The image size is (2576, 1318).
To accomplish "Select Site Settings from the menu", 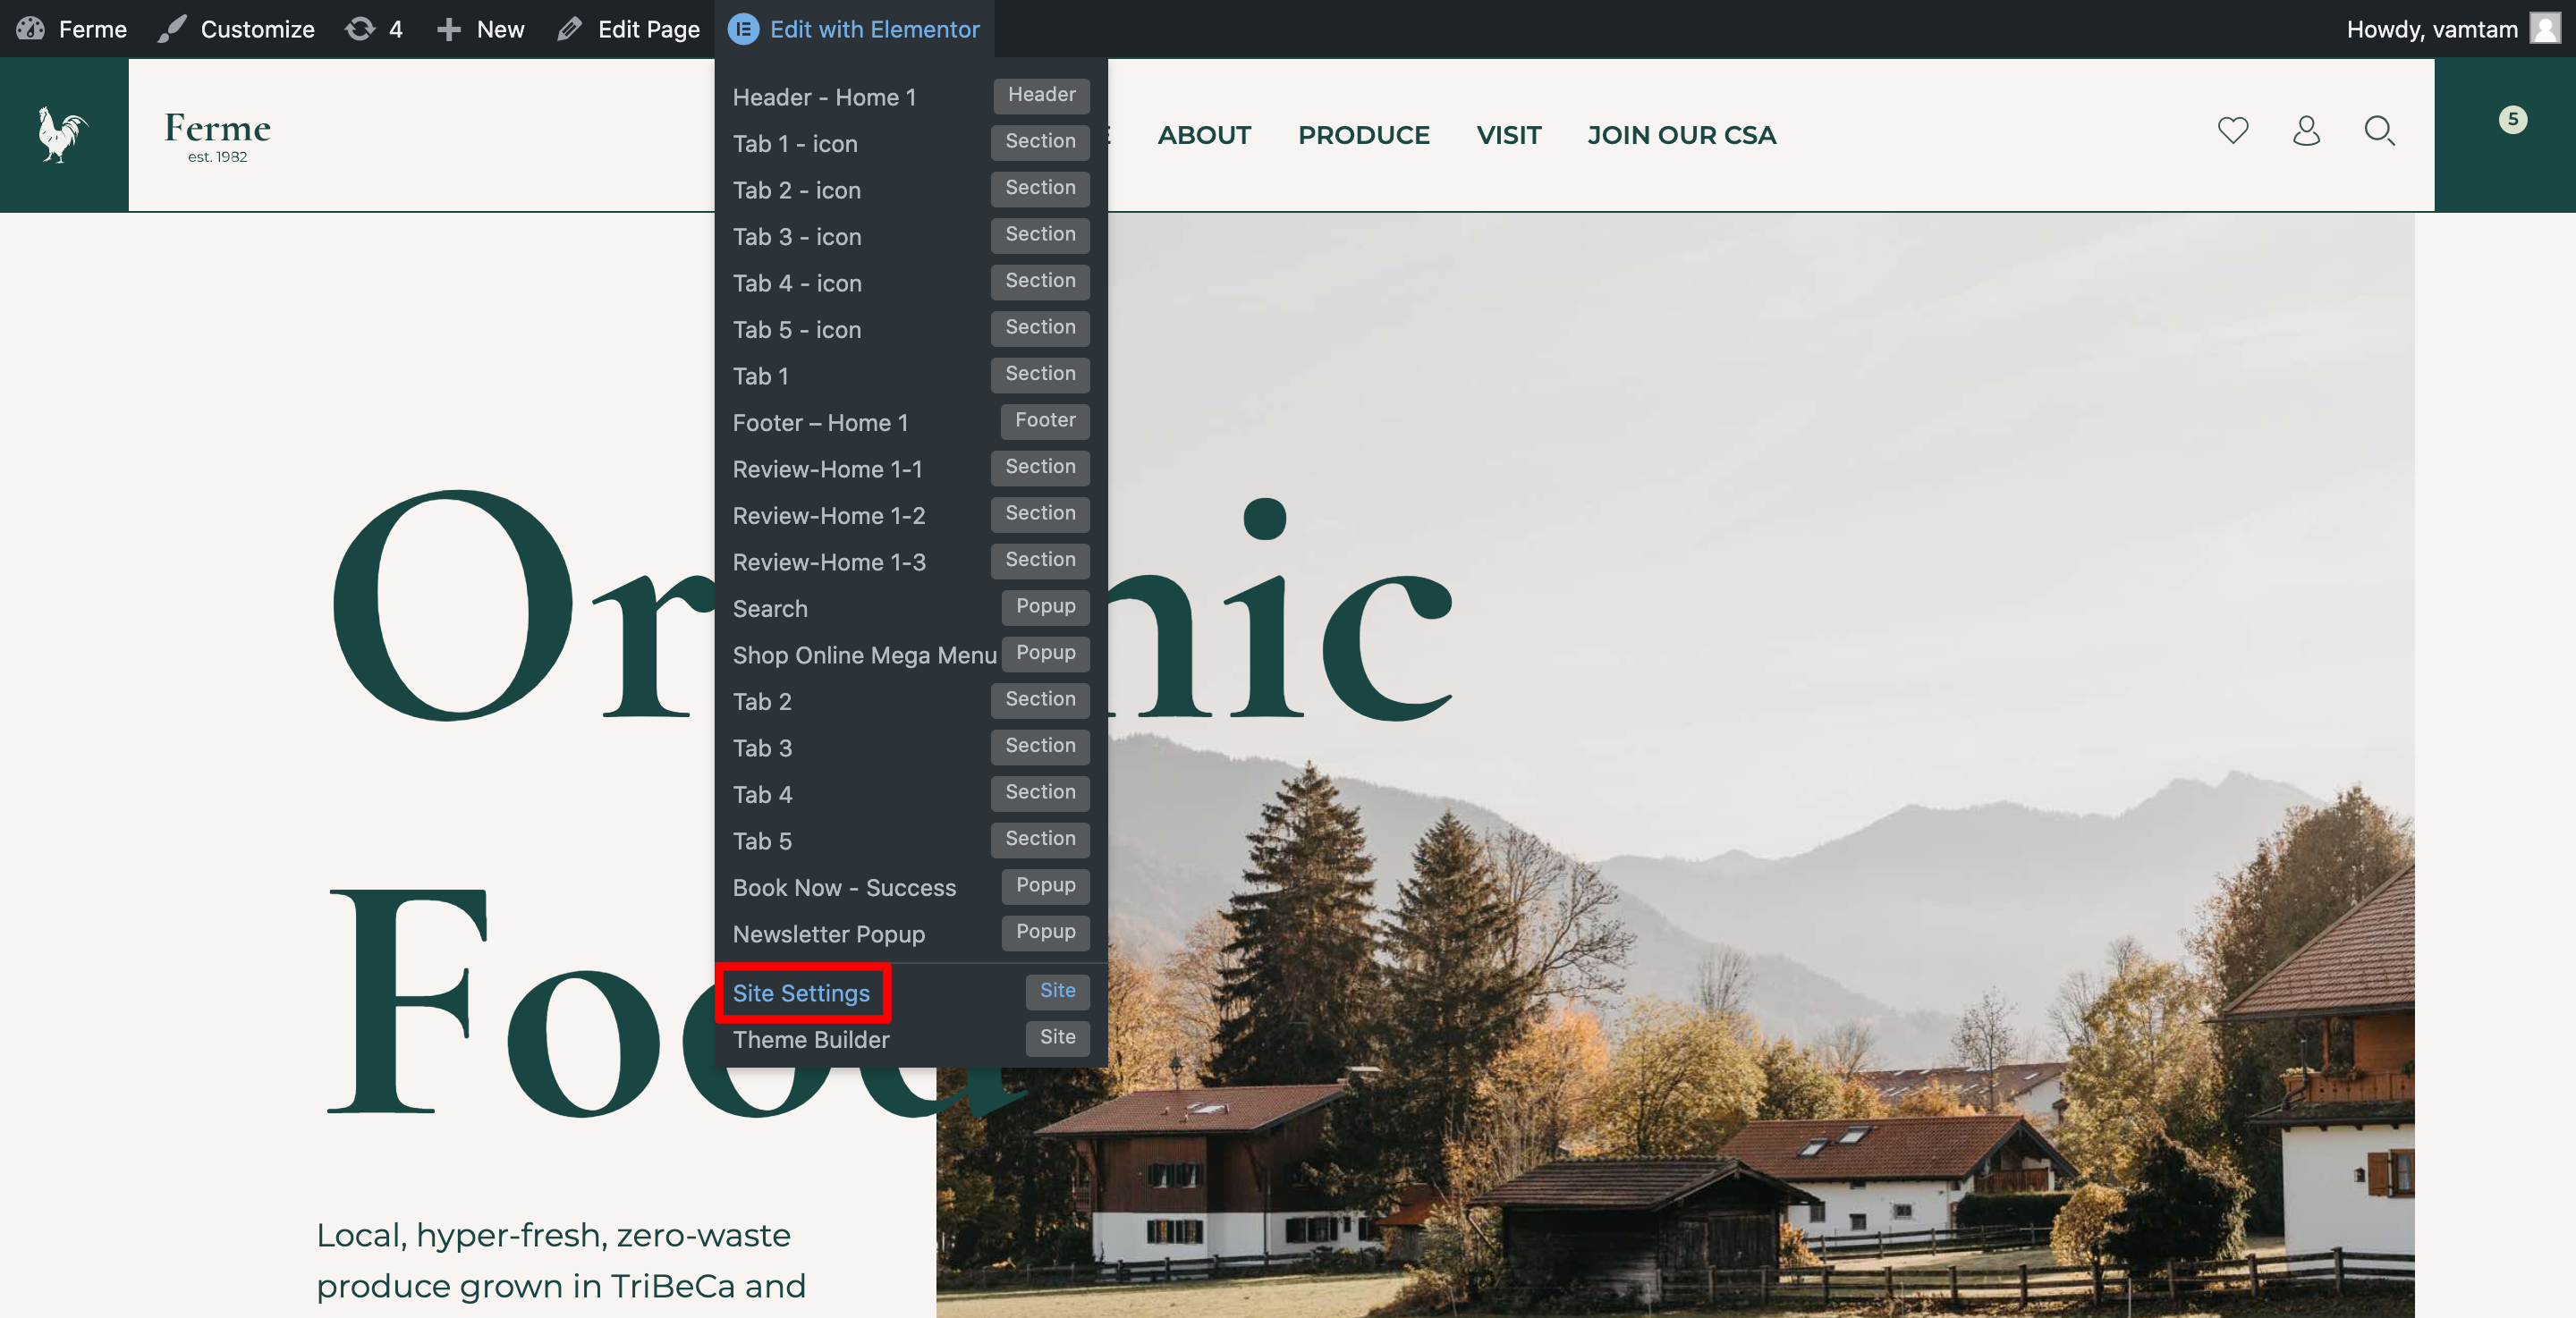I will click(801, 993).
